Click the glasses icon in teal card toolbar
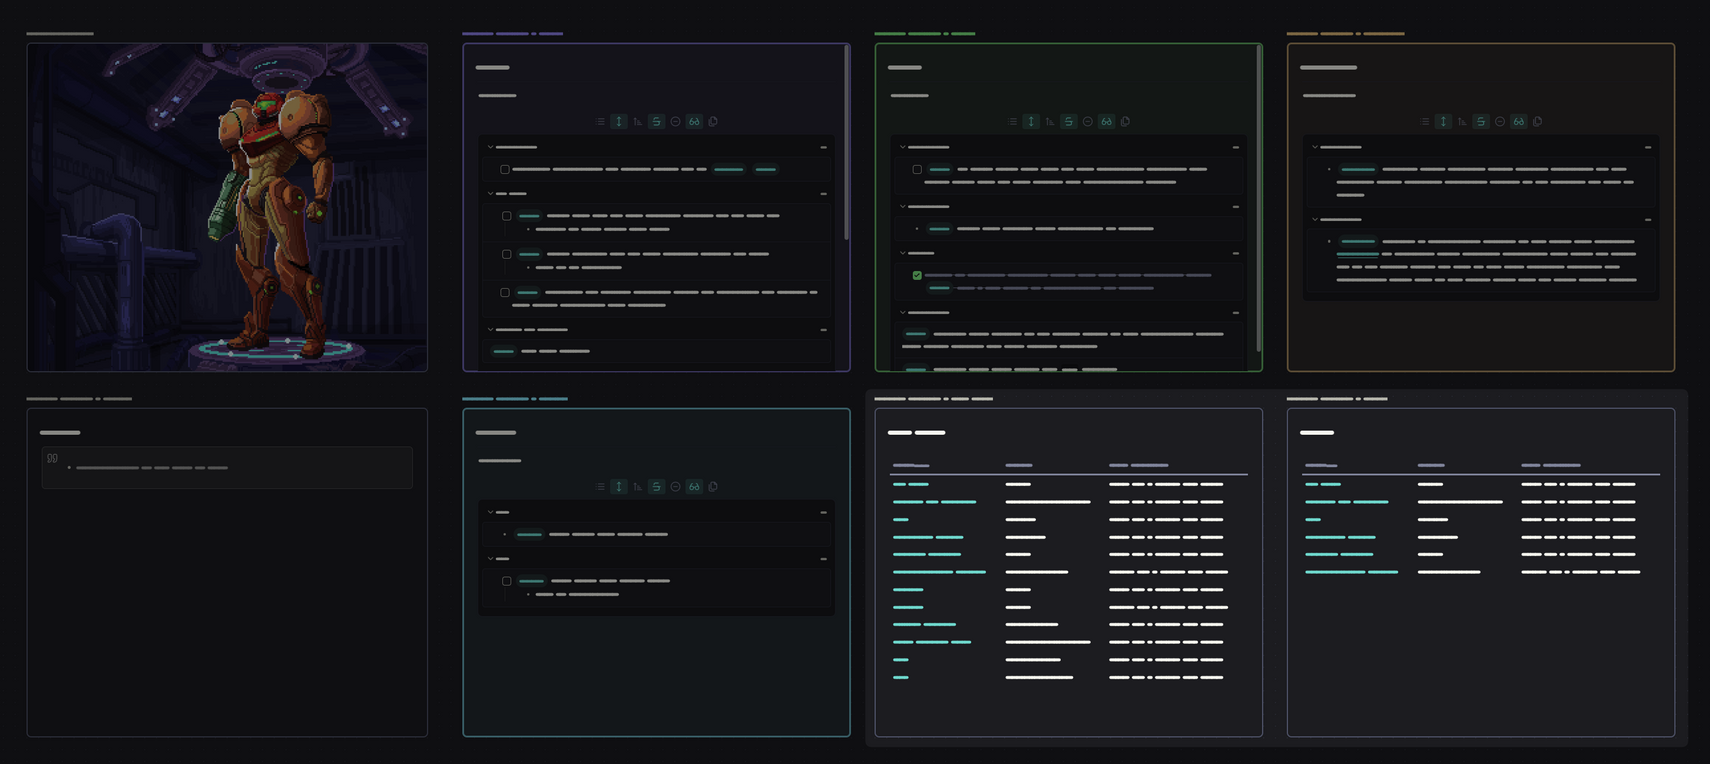1710x764 pixels. click(x=694, y=487)
